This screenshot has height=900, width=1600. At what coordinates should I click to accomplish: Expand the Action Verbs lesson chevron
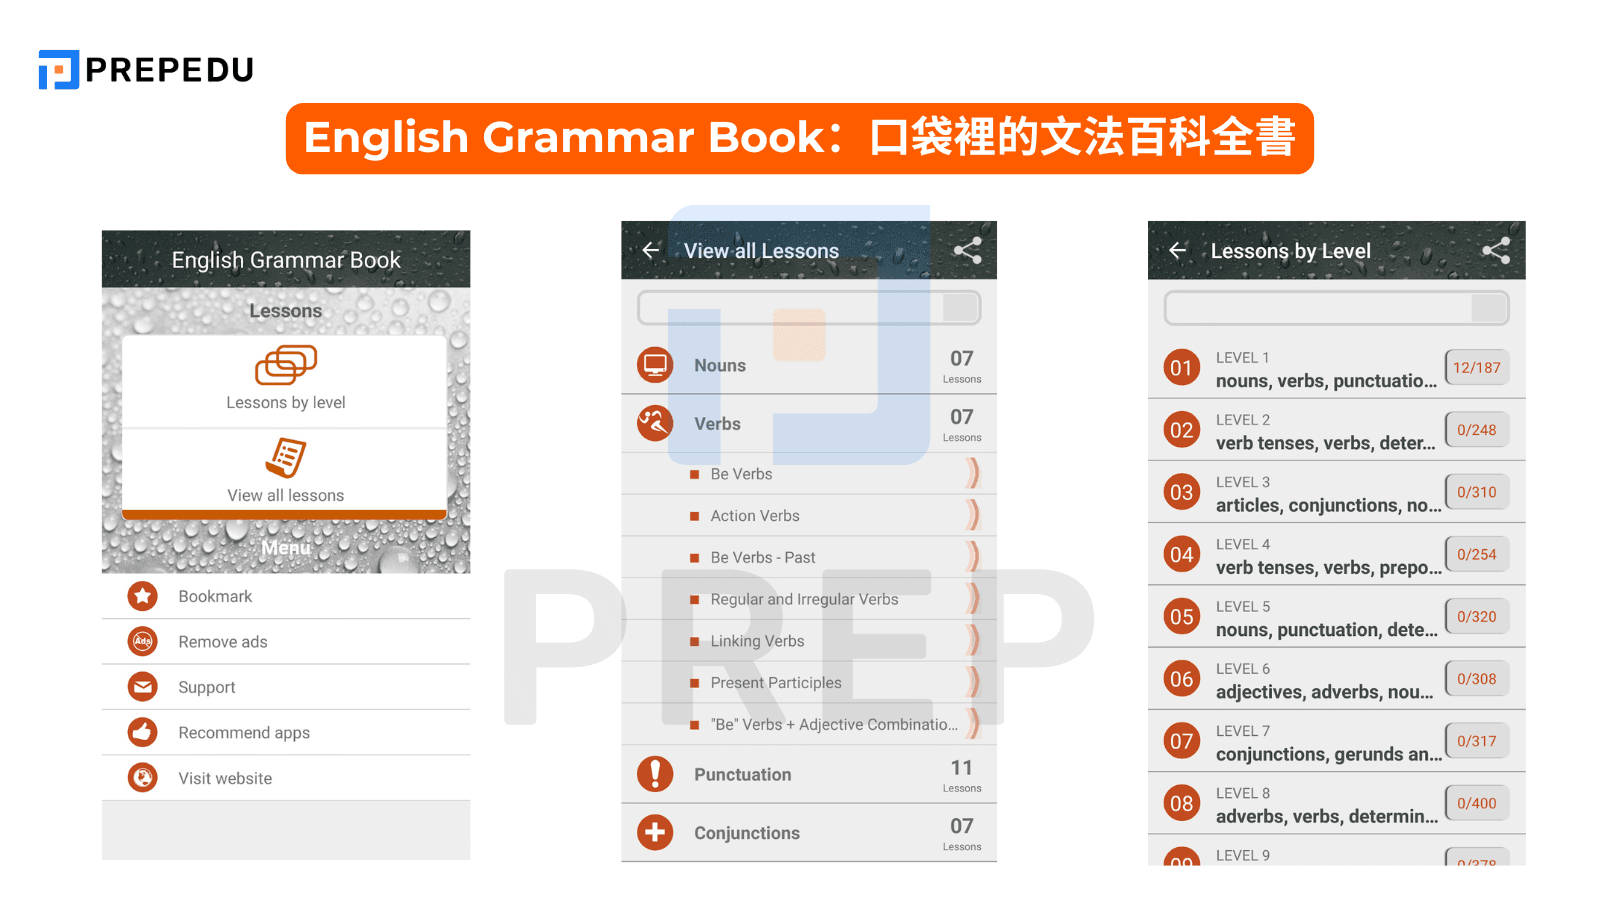point(972,515)
